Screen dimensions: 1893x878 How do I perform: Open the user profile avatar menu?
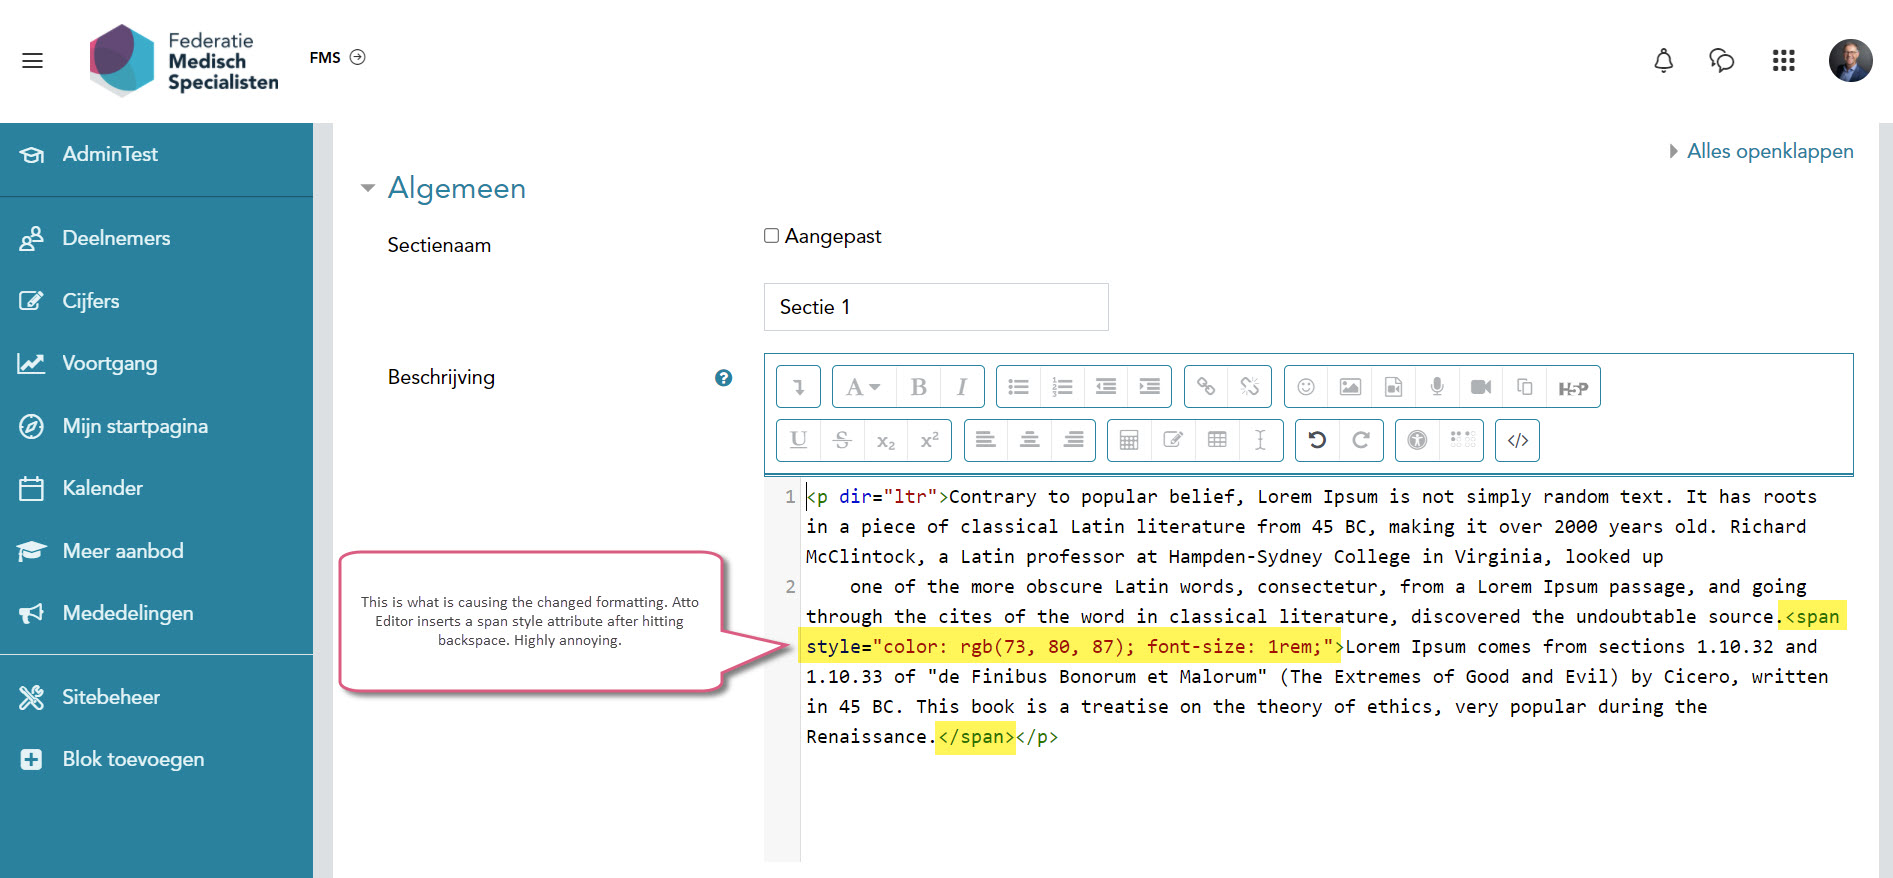pyautogui.click(x=1850, y=61)
